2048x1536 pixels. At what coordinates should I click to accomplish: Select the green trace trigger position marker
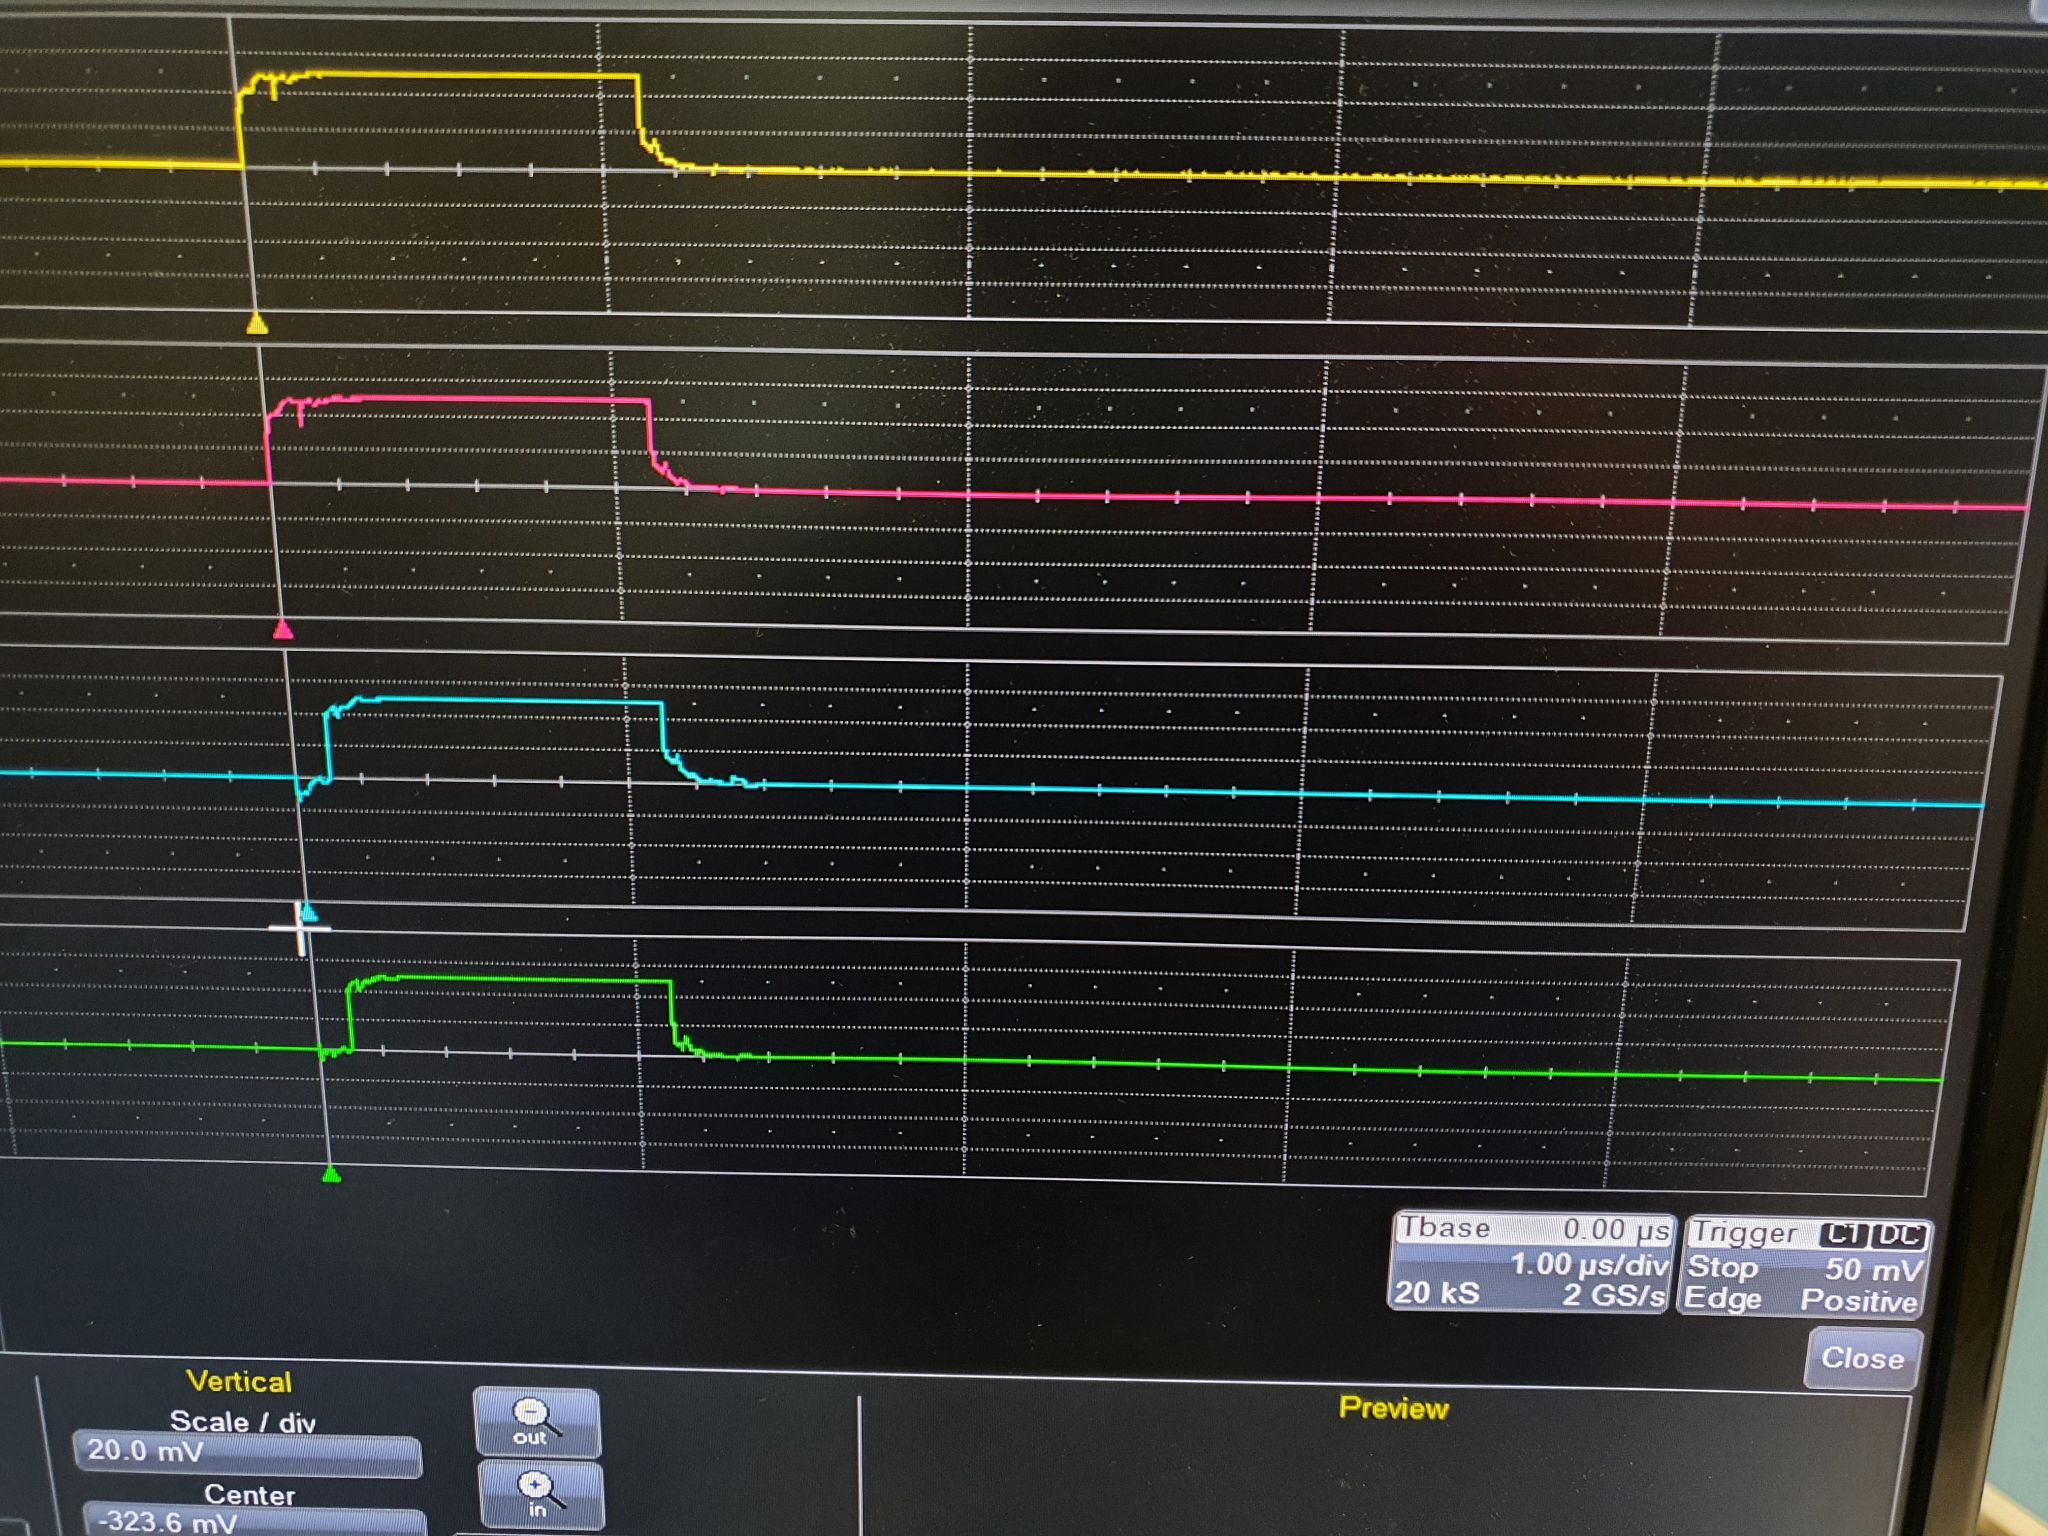tap(332, 1175)
